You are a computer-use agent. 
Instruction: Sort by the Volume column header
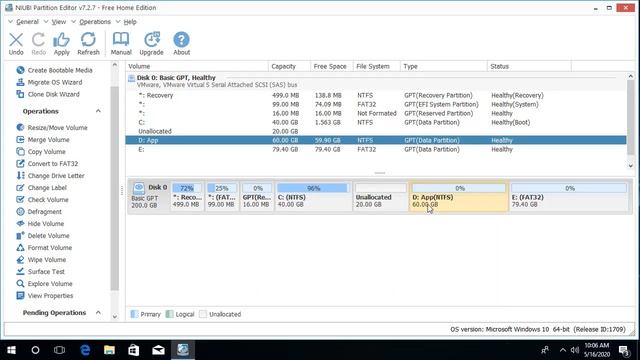click(x=197, y=66)
